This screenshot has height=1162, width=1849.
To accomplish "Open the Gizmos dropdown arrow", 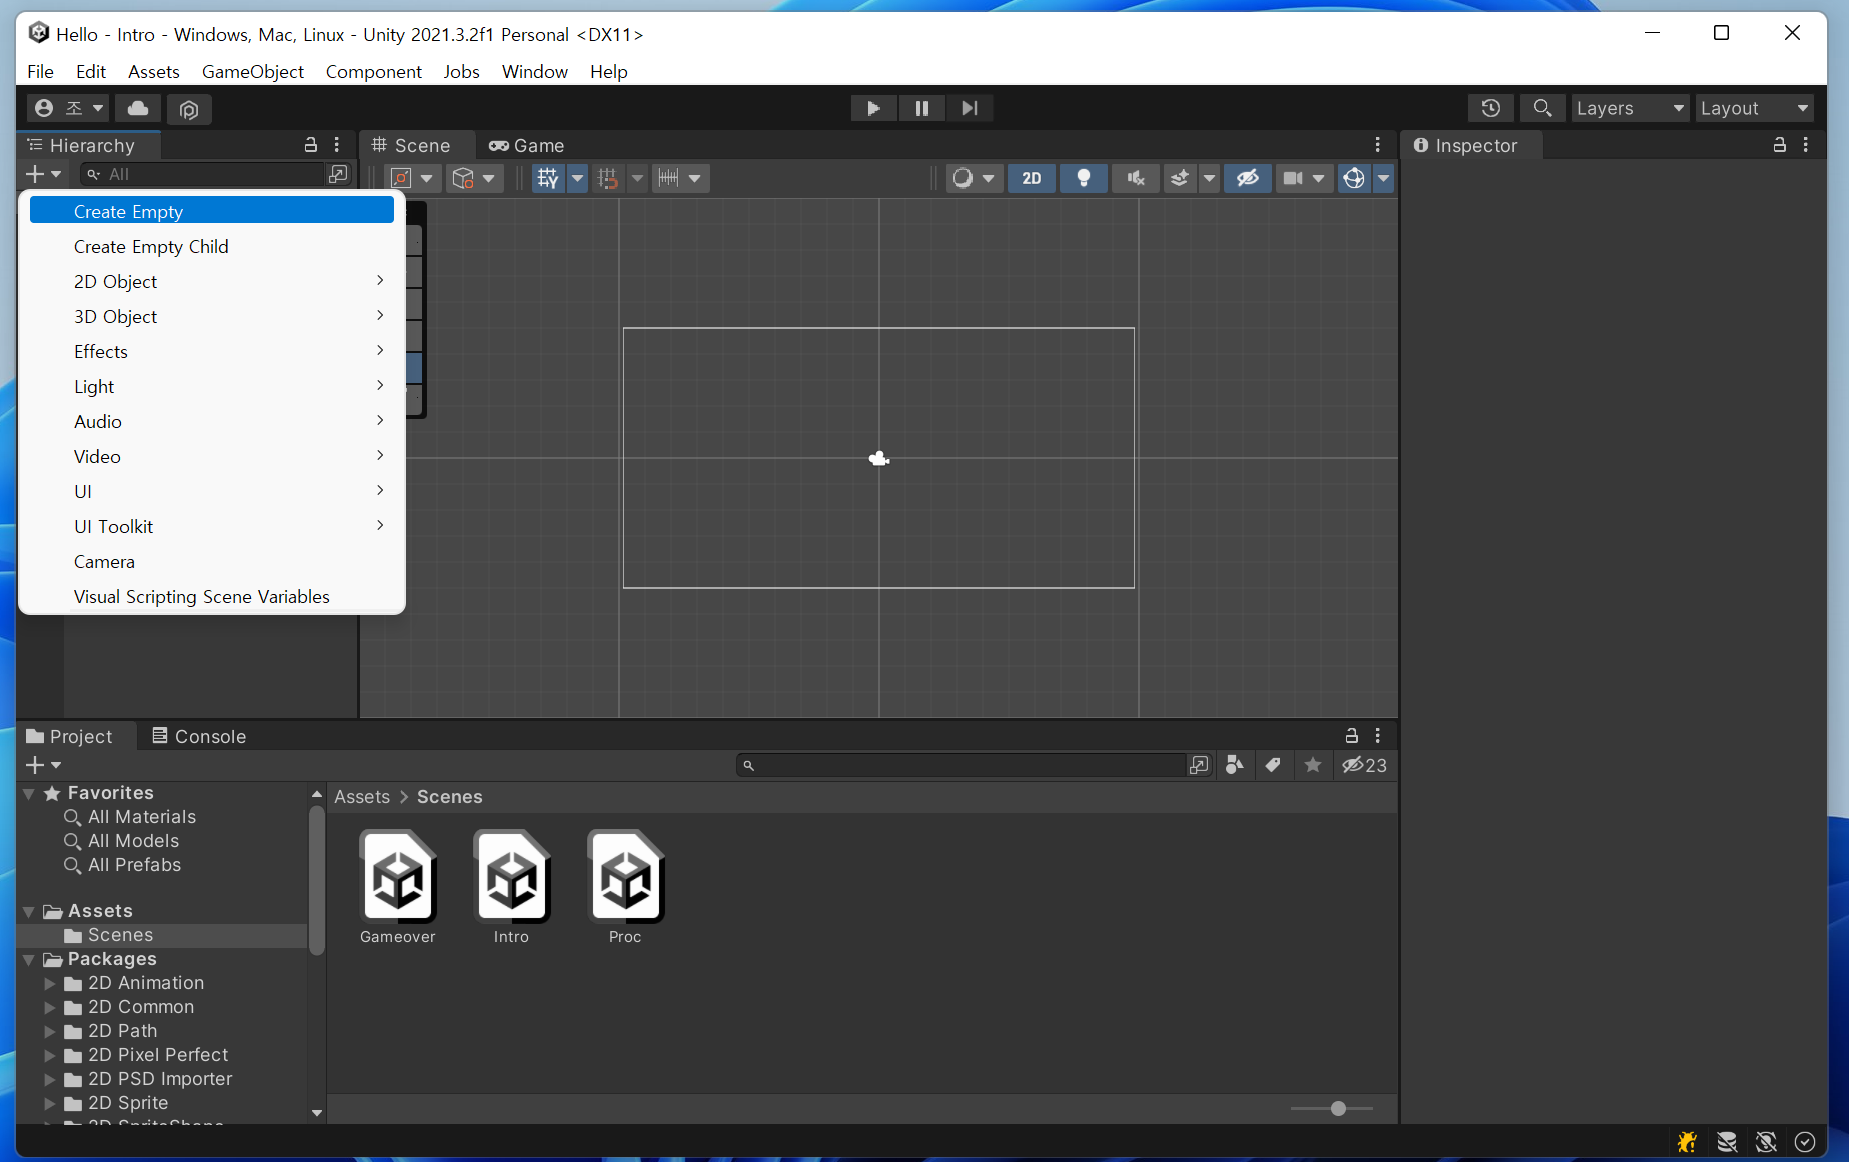I will pyautogui.click(x=1383, y=178).
